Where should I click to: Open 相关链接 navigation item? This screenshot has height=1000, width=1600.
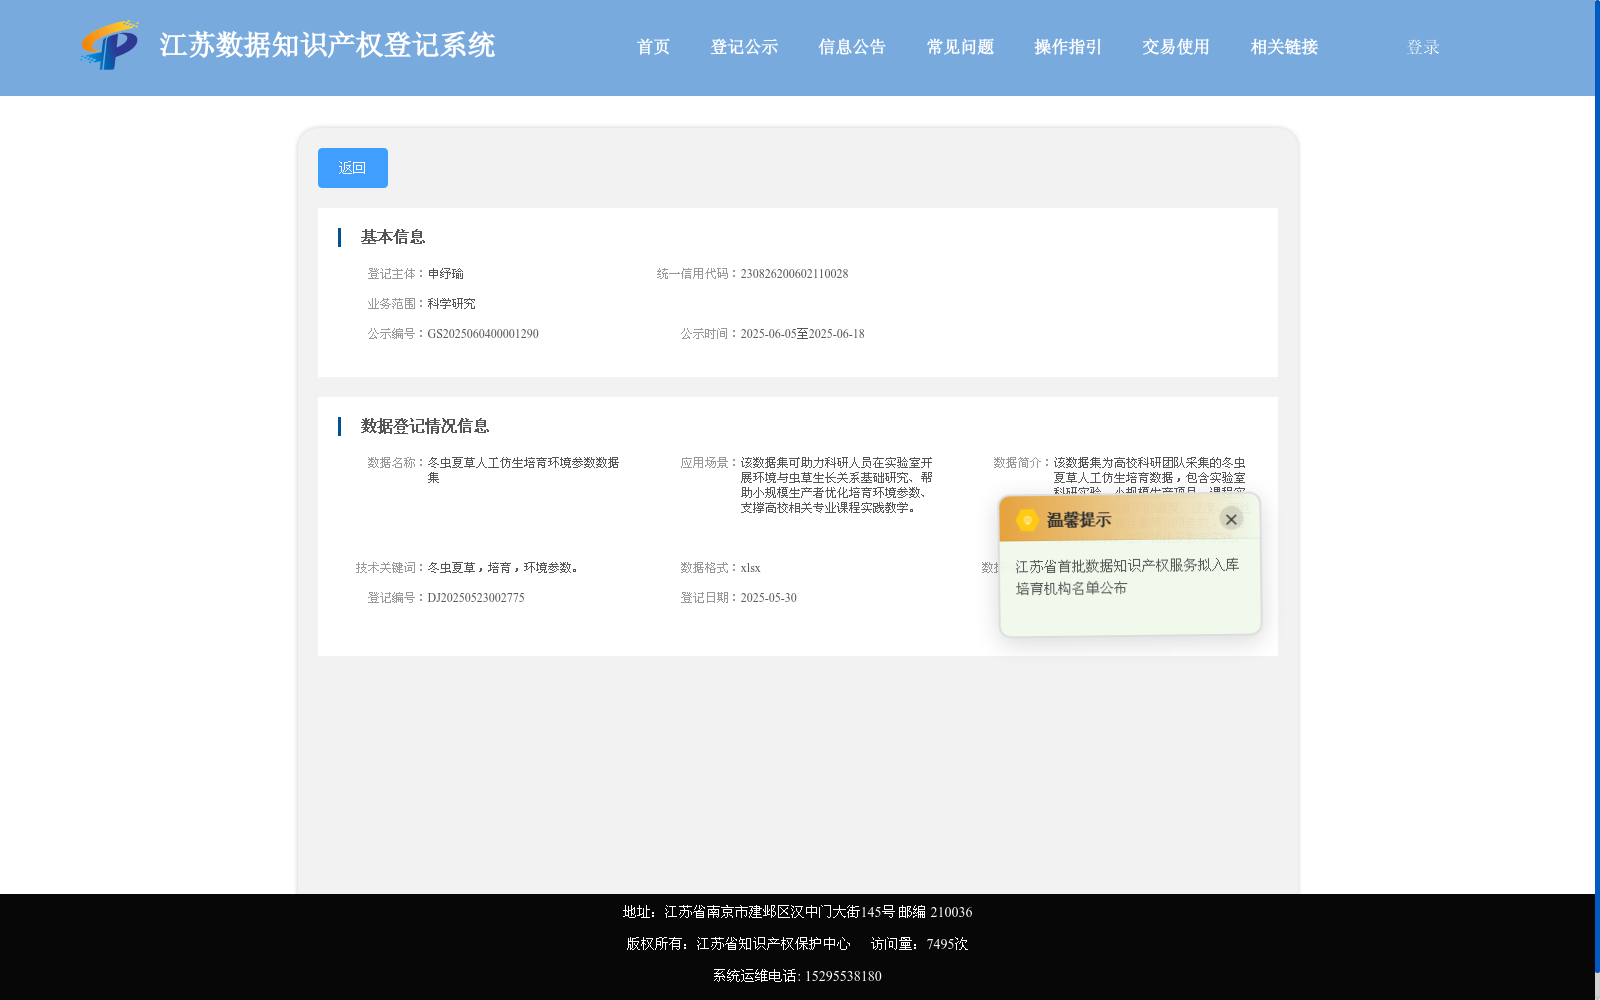(1284, 47)
